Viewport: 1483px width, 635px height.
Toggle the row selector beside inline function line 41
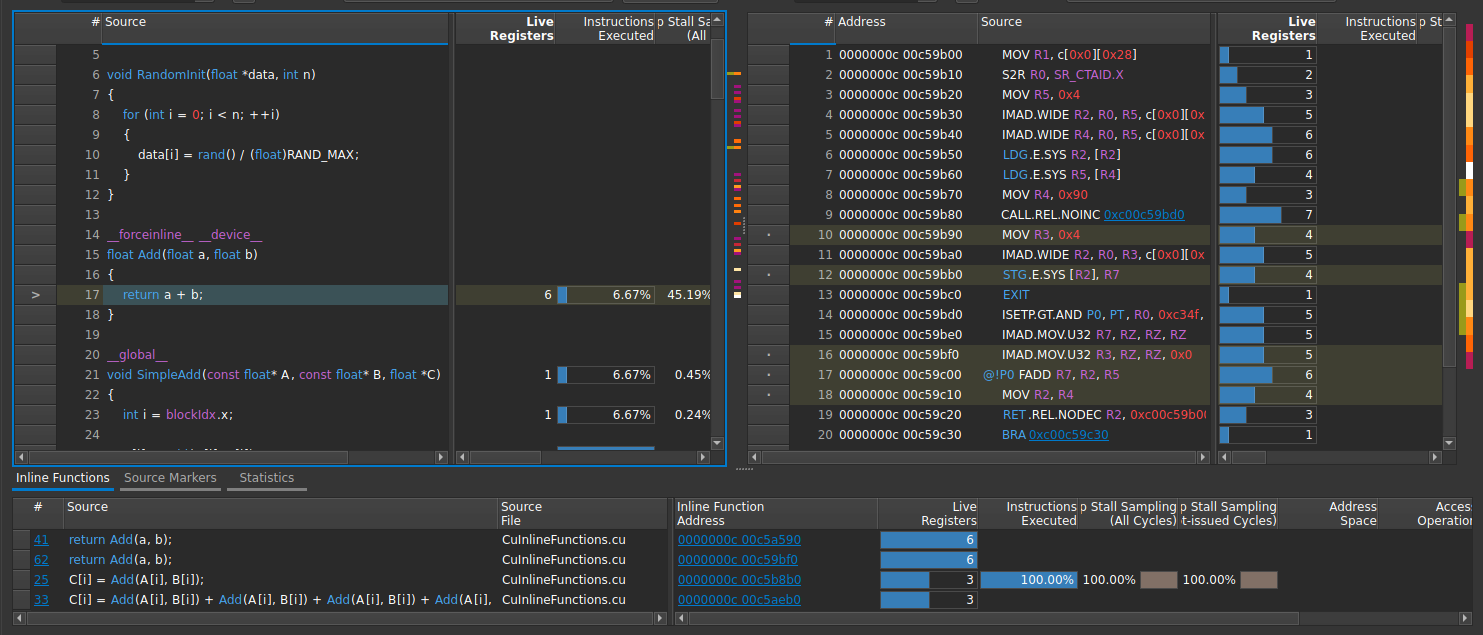coord(22,539)
